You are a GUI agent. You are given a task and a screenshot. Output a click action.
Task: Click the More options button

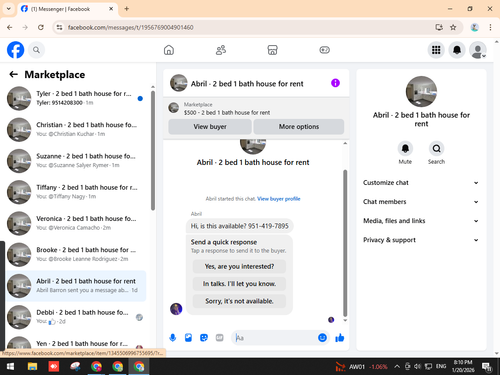pyautogui.click(x=299, y=127)
